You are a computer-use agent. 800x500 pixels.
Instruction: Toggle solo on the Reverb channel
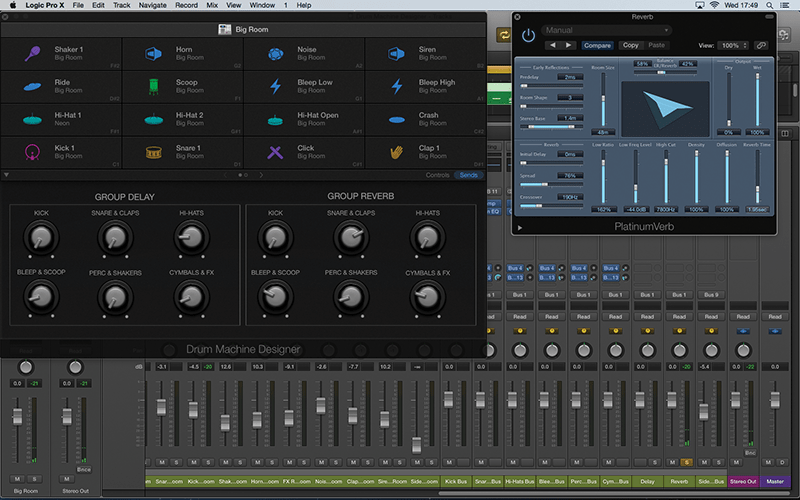(x=686, y=462)
